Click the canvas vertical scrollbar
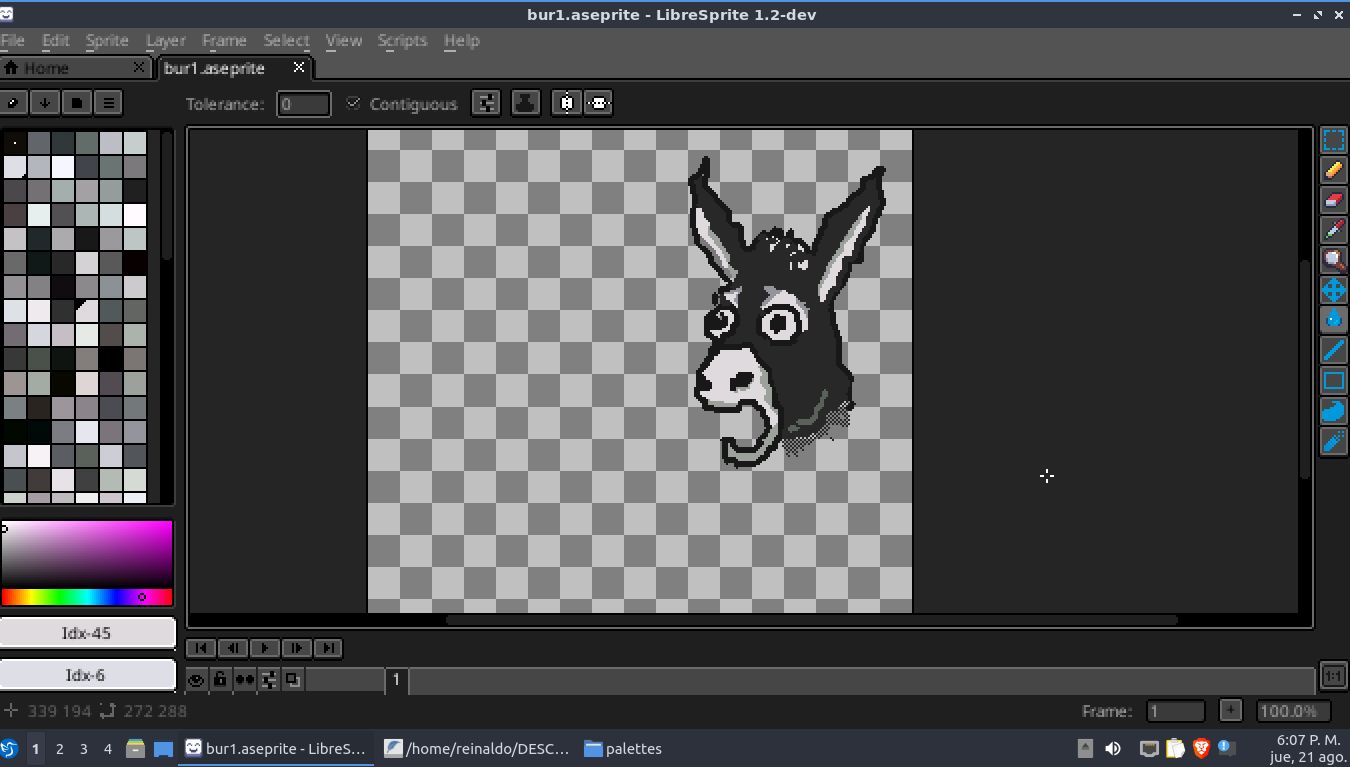The width and height of the screenshot is (1350, 767). coord(1304,369)
